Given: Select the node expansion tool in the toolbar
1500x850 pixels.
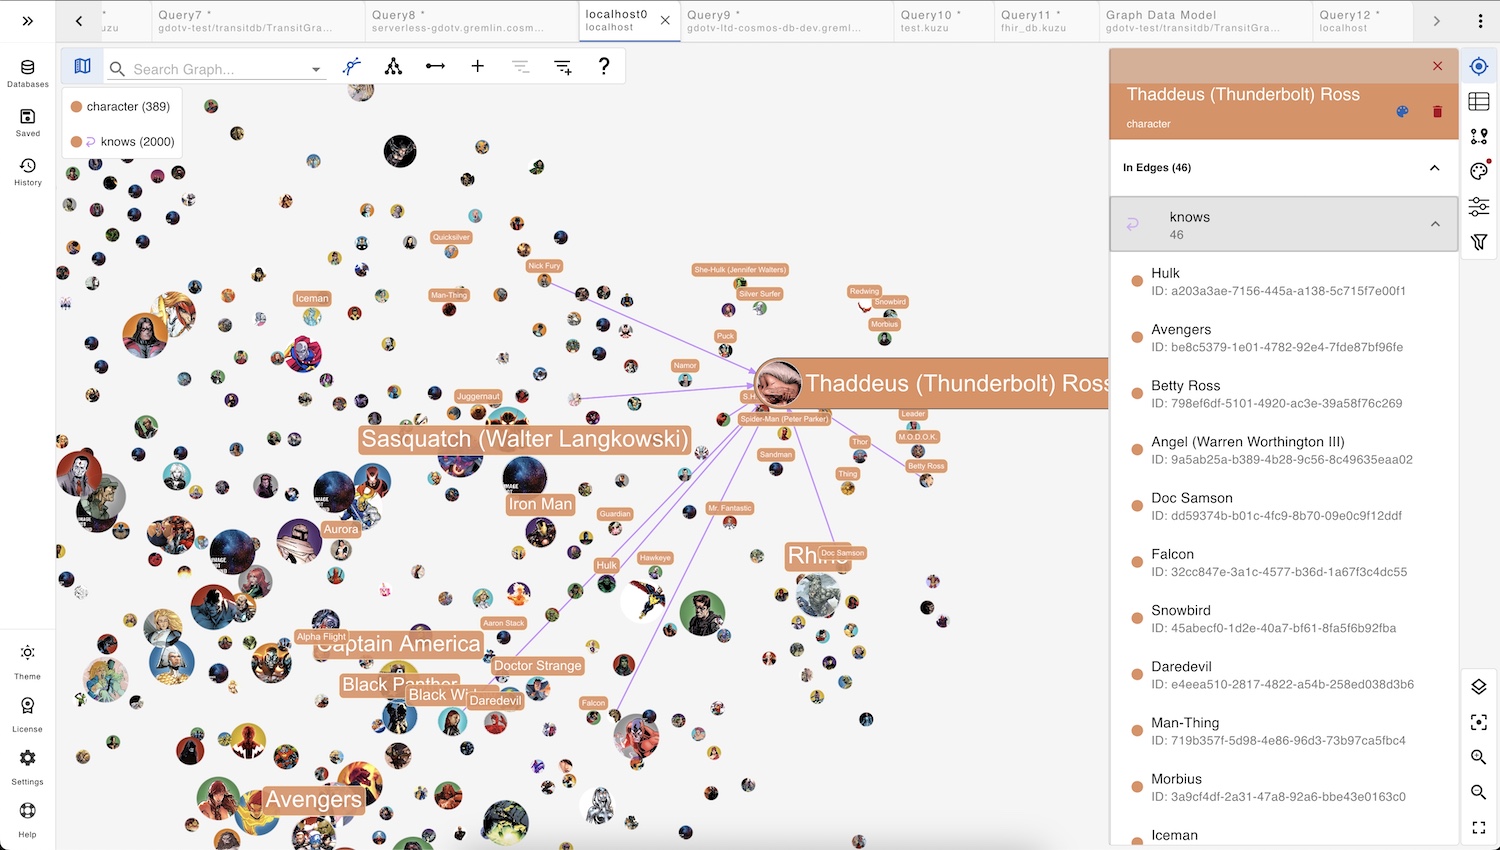Looking at the screenshot, I should [352, 66].
